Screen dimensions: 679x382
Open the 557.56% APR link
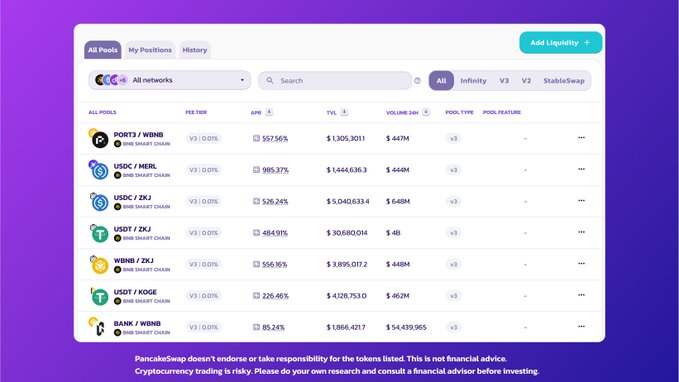(x=275, y=139)
